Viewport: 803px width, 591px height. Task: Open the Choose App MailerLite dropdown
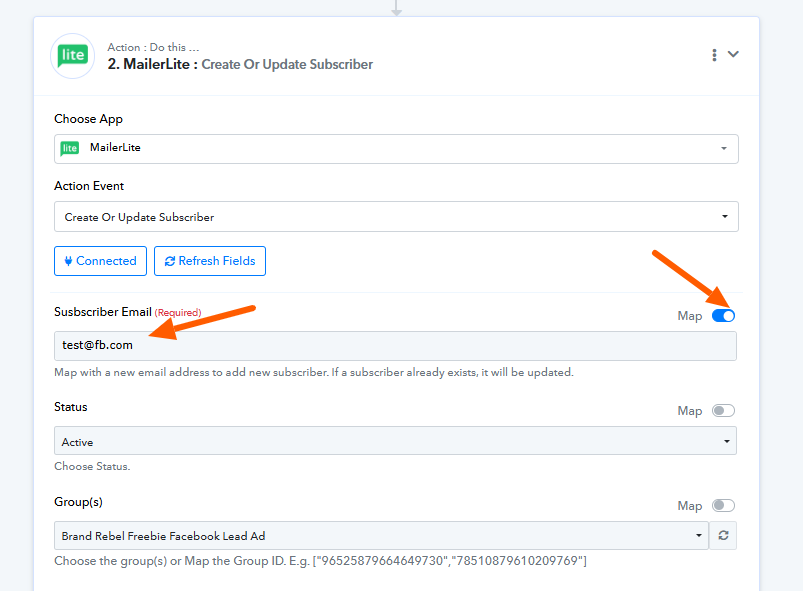[x=396, y=149]
